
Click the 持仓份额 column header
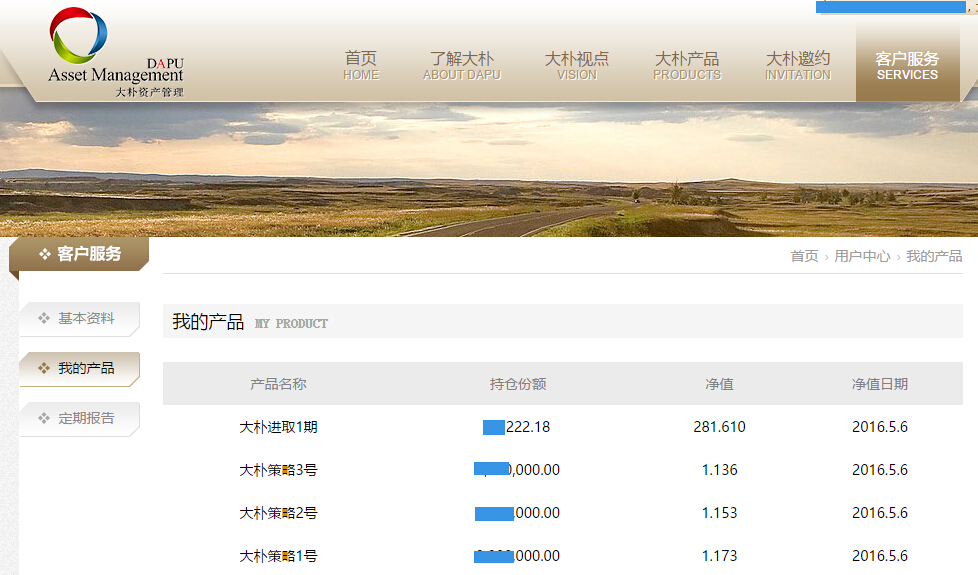[518, 384]
